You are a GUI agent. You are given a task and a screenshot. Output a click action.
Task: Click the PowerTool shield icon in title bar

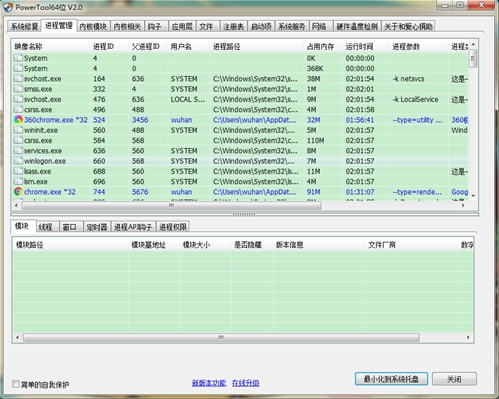point(8,7)
